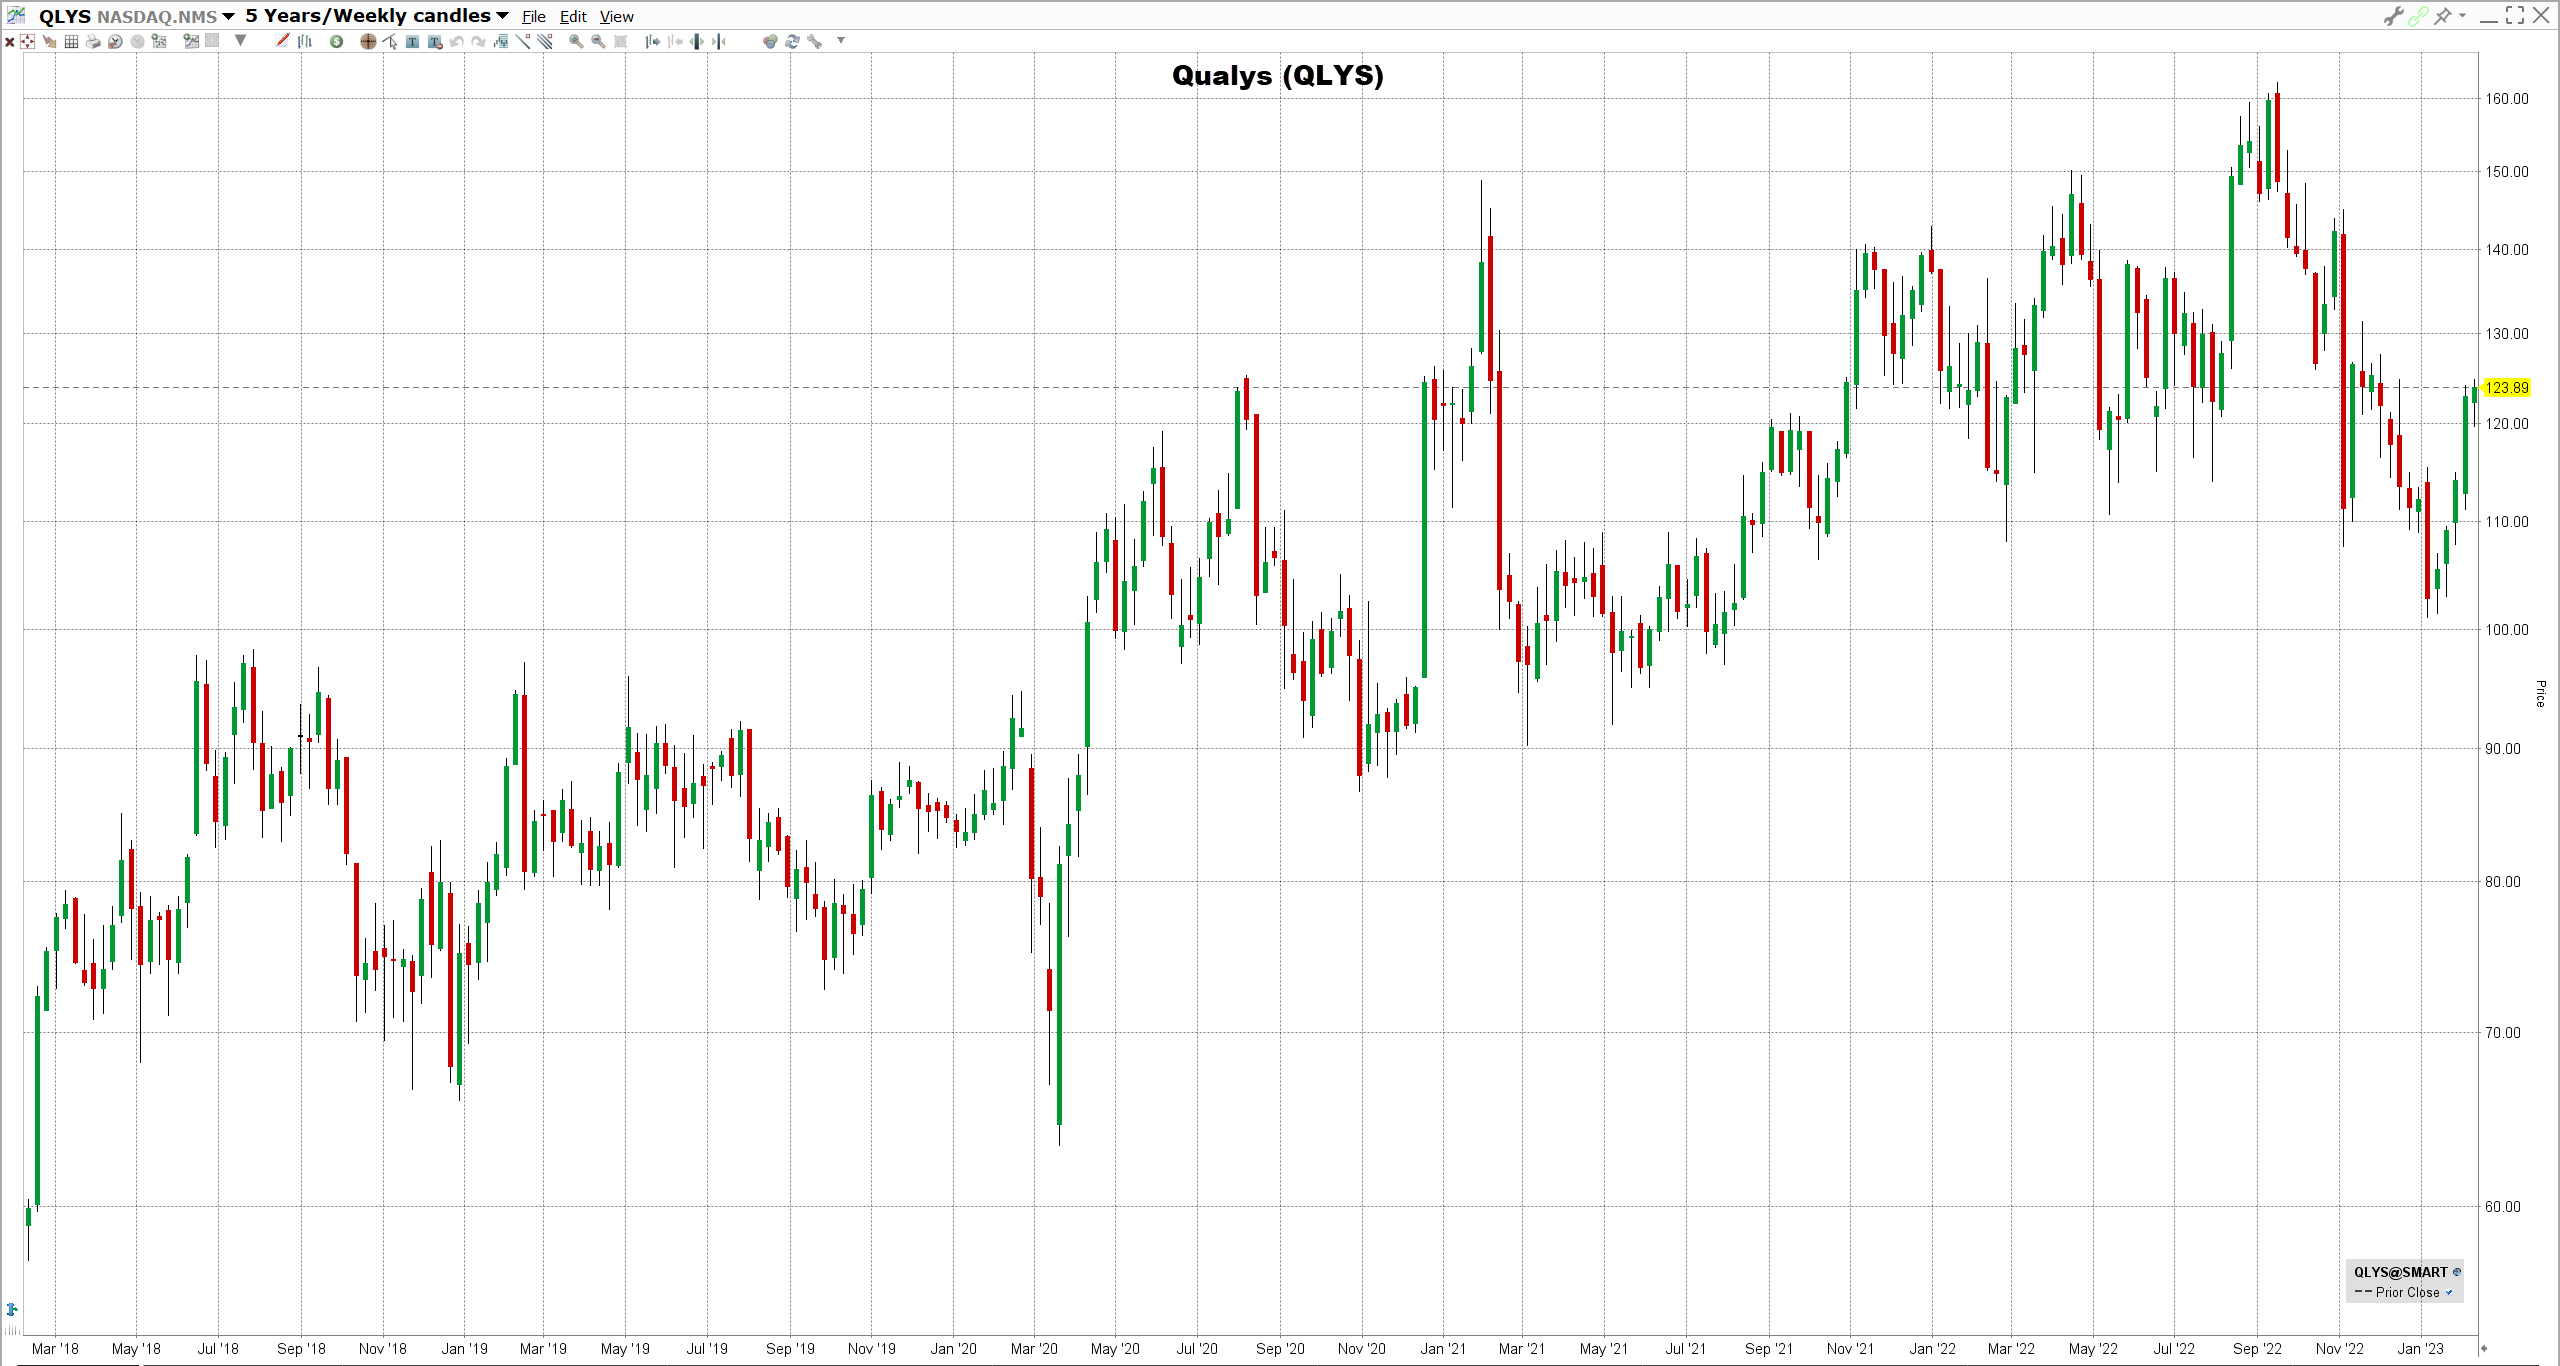Viewport: 2560px width, 1366px height.
Task: Click the chart icon left of QLYS
Action: 16,15
